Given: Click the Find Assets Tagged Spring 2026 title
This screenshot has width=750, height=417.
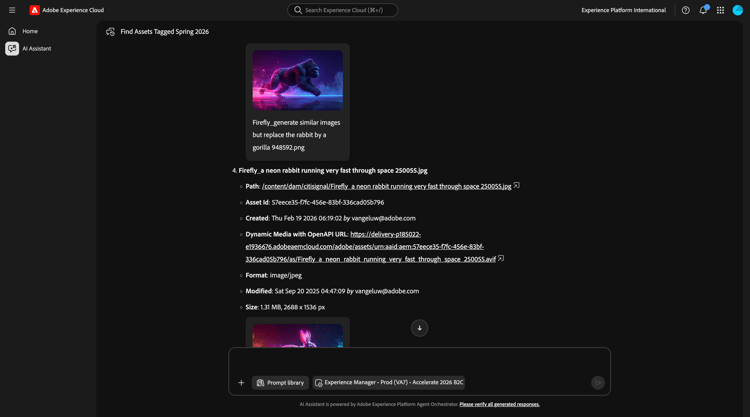Looking at the screenshot, I should click(165, 32).
